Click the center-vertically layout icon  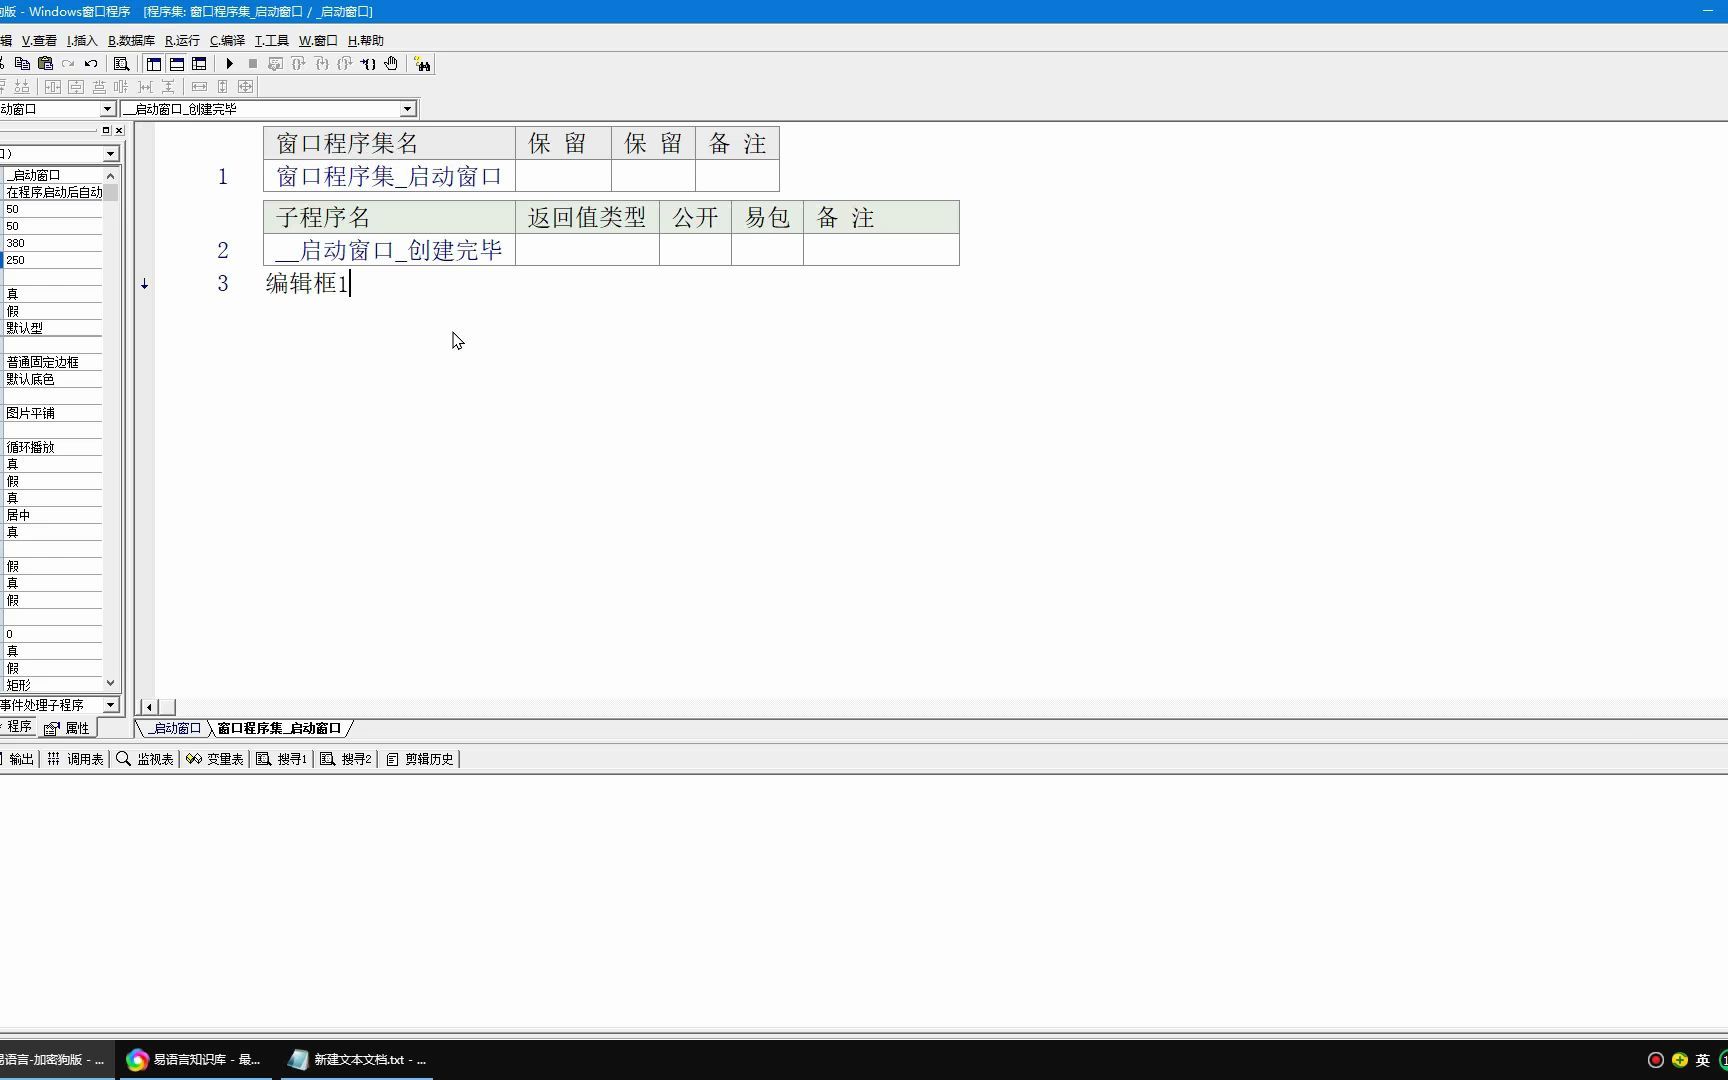pyautogui.click(x=76, y=87)
